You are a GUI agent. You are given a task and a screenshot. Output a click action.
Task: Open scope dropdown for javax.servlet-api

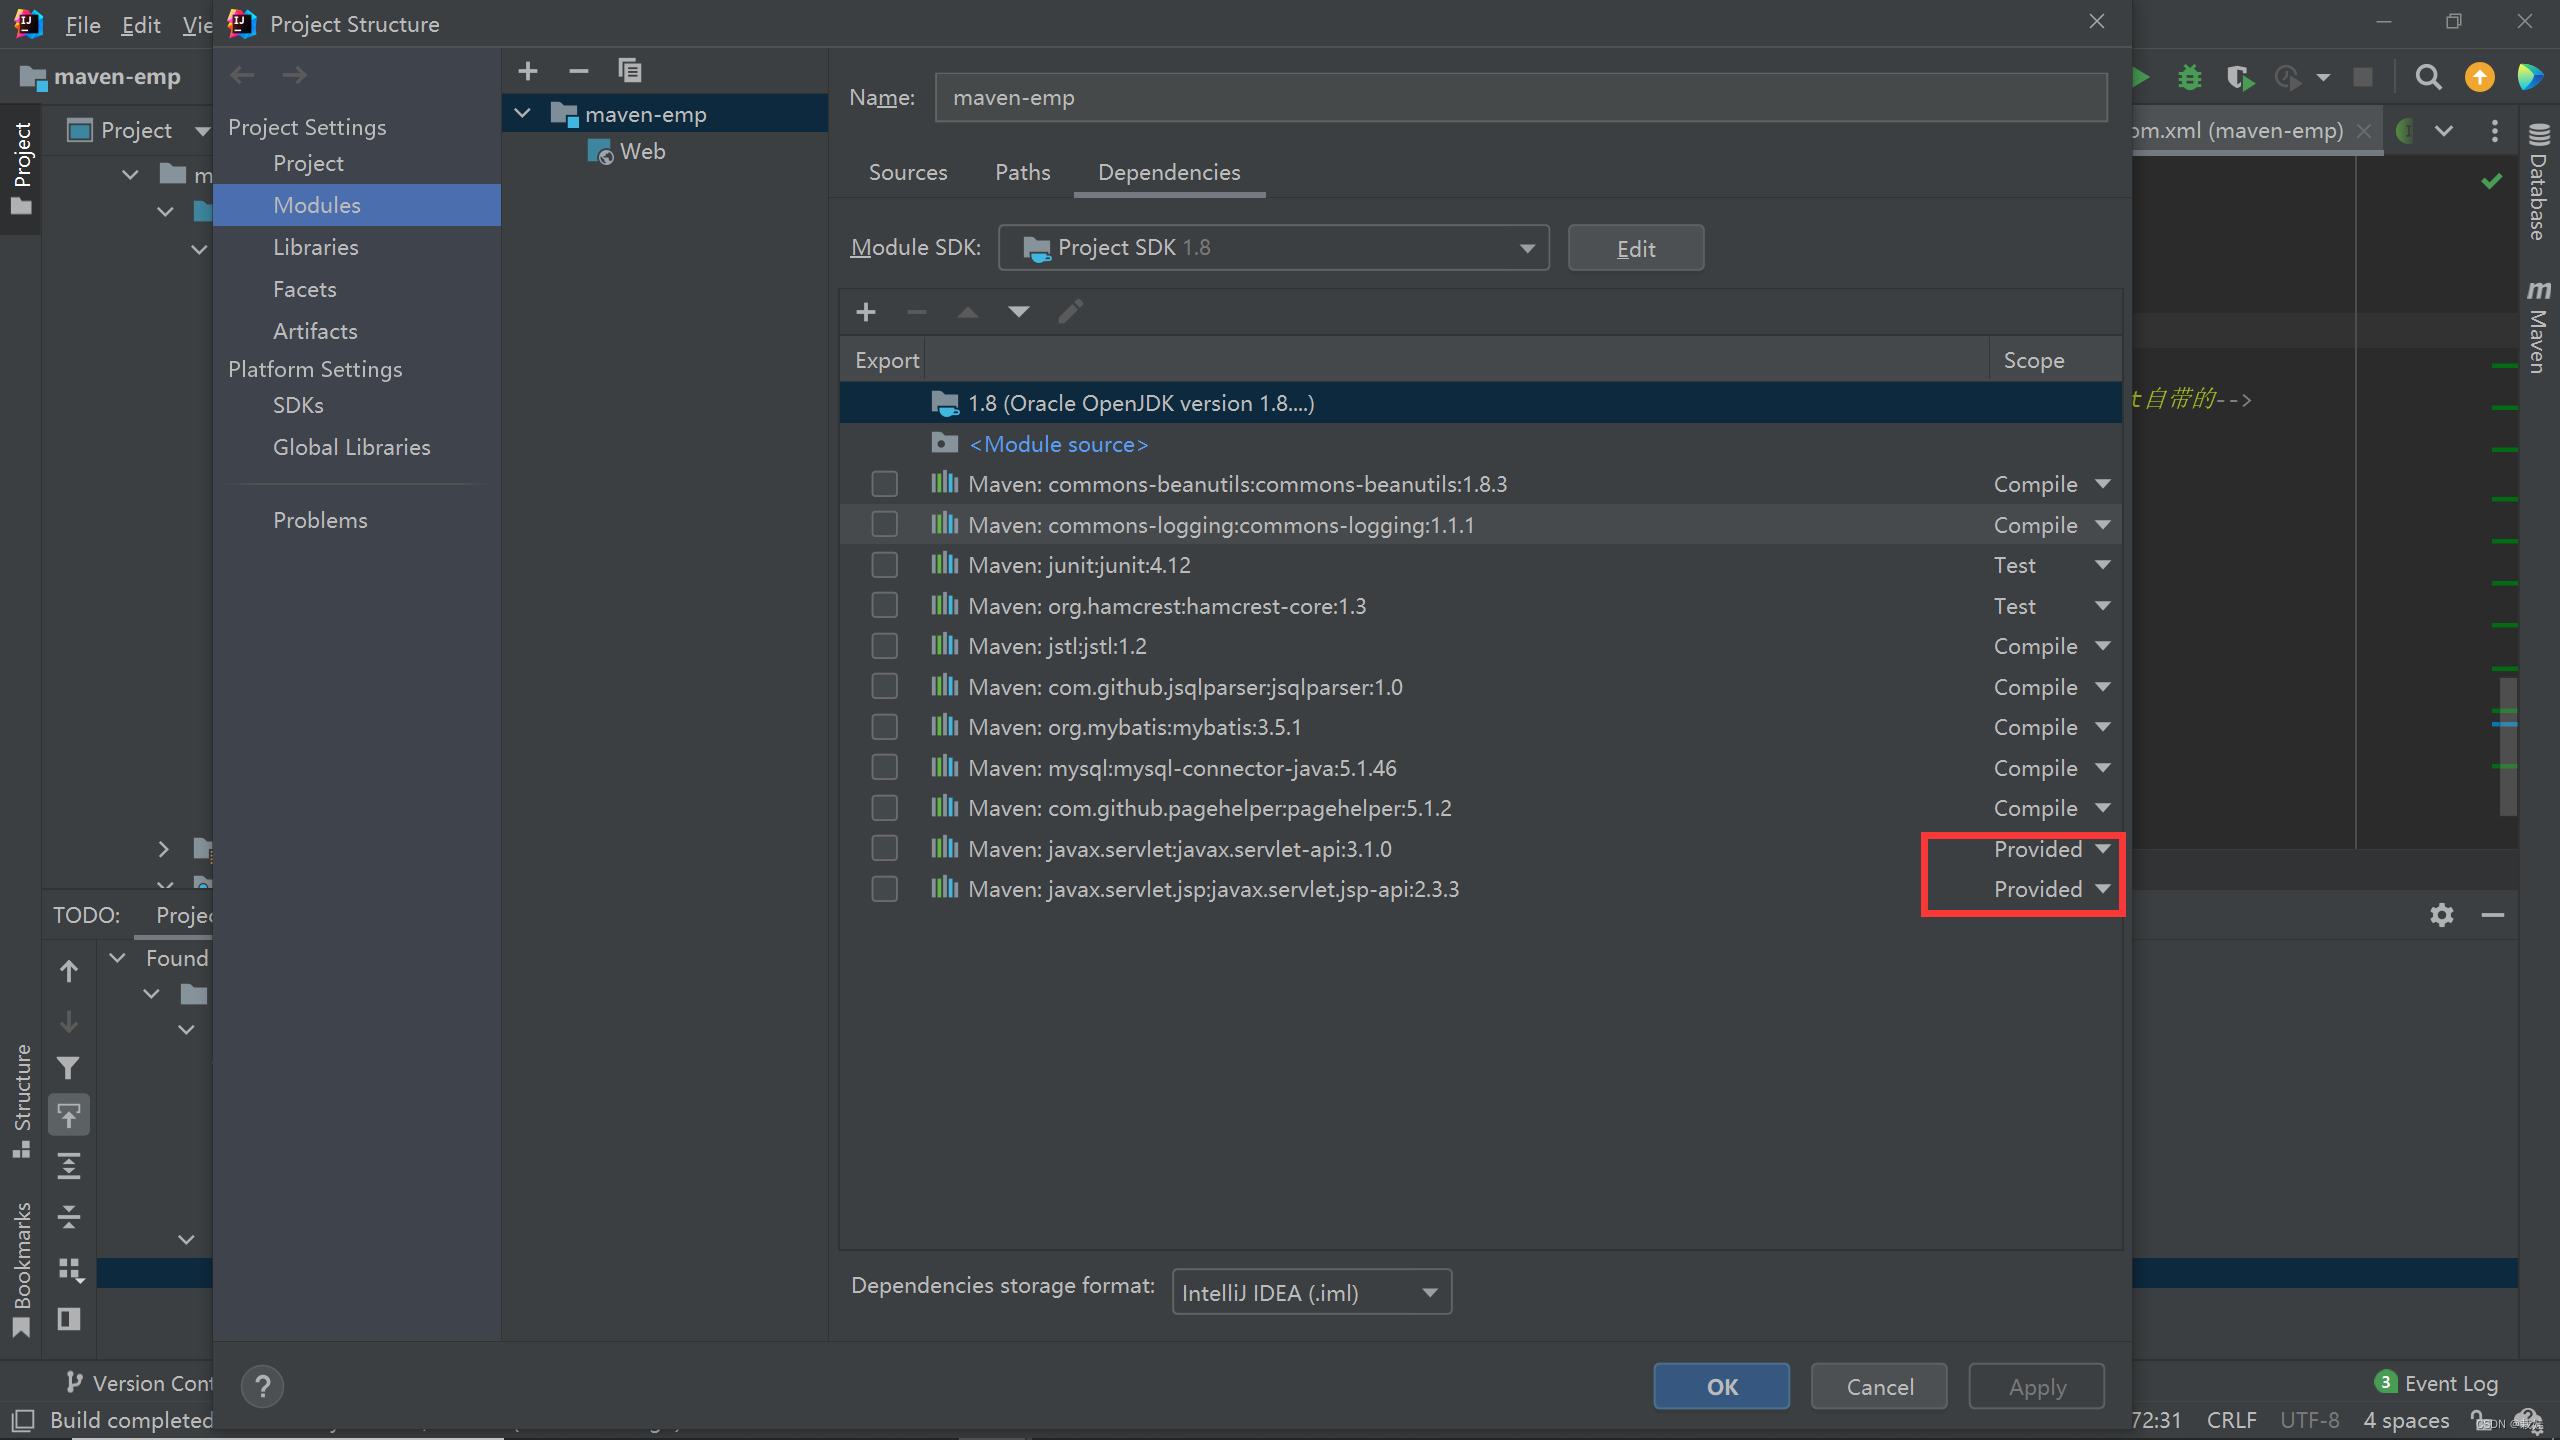pyautogui.click(x=2102, y=849)
